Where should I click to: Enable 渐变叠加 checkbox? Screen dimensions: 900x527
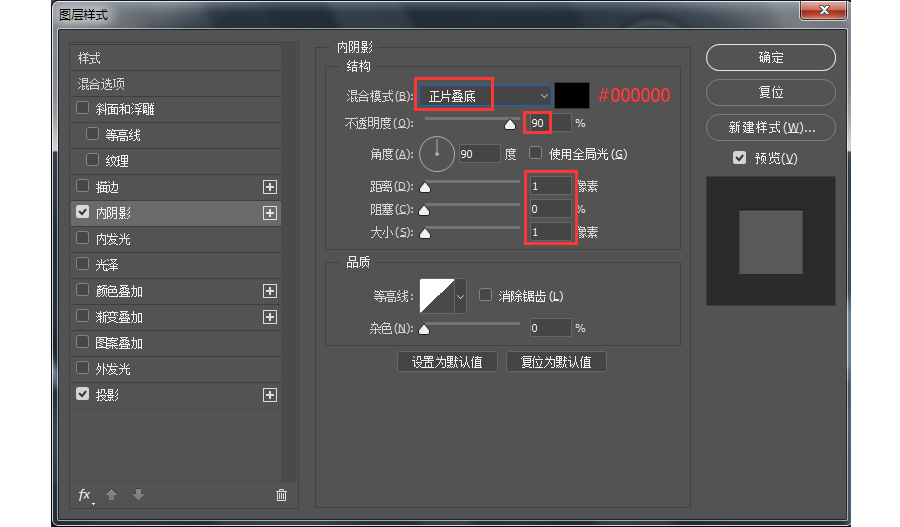click(x=83, y=316)
